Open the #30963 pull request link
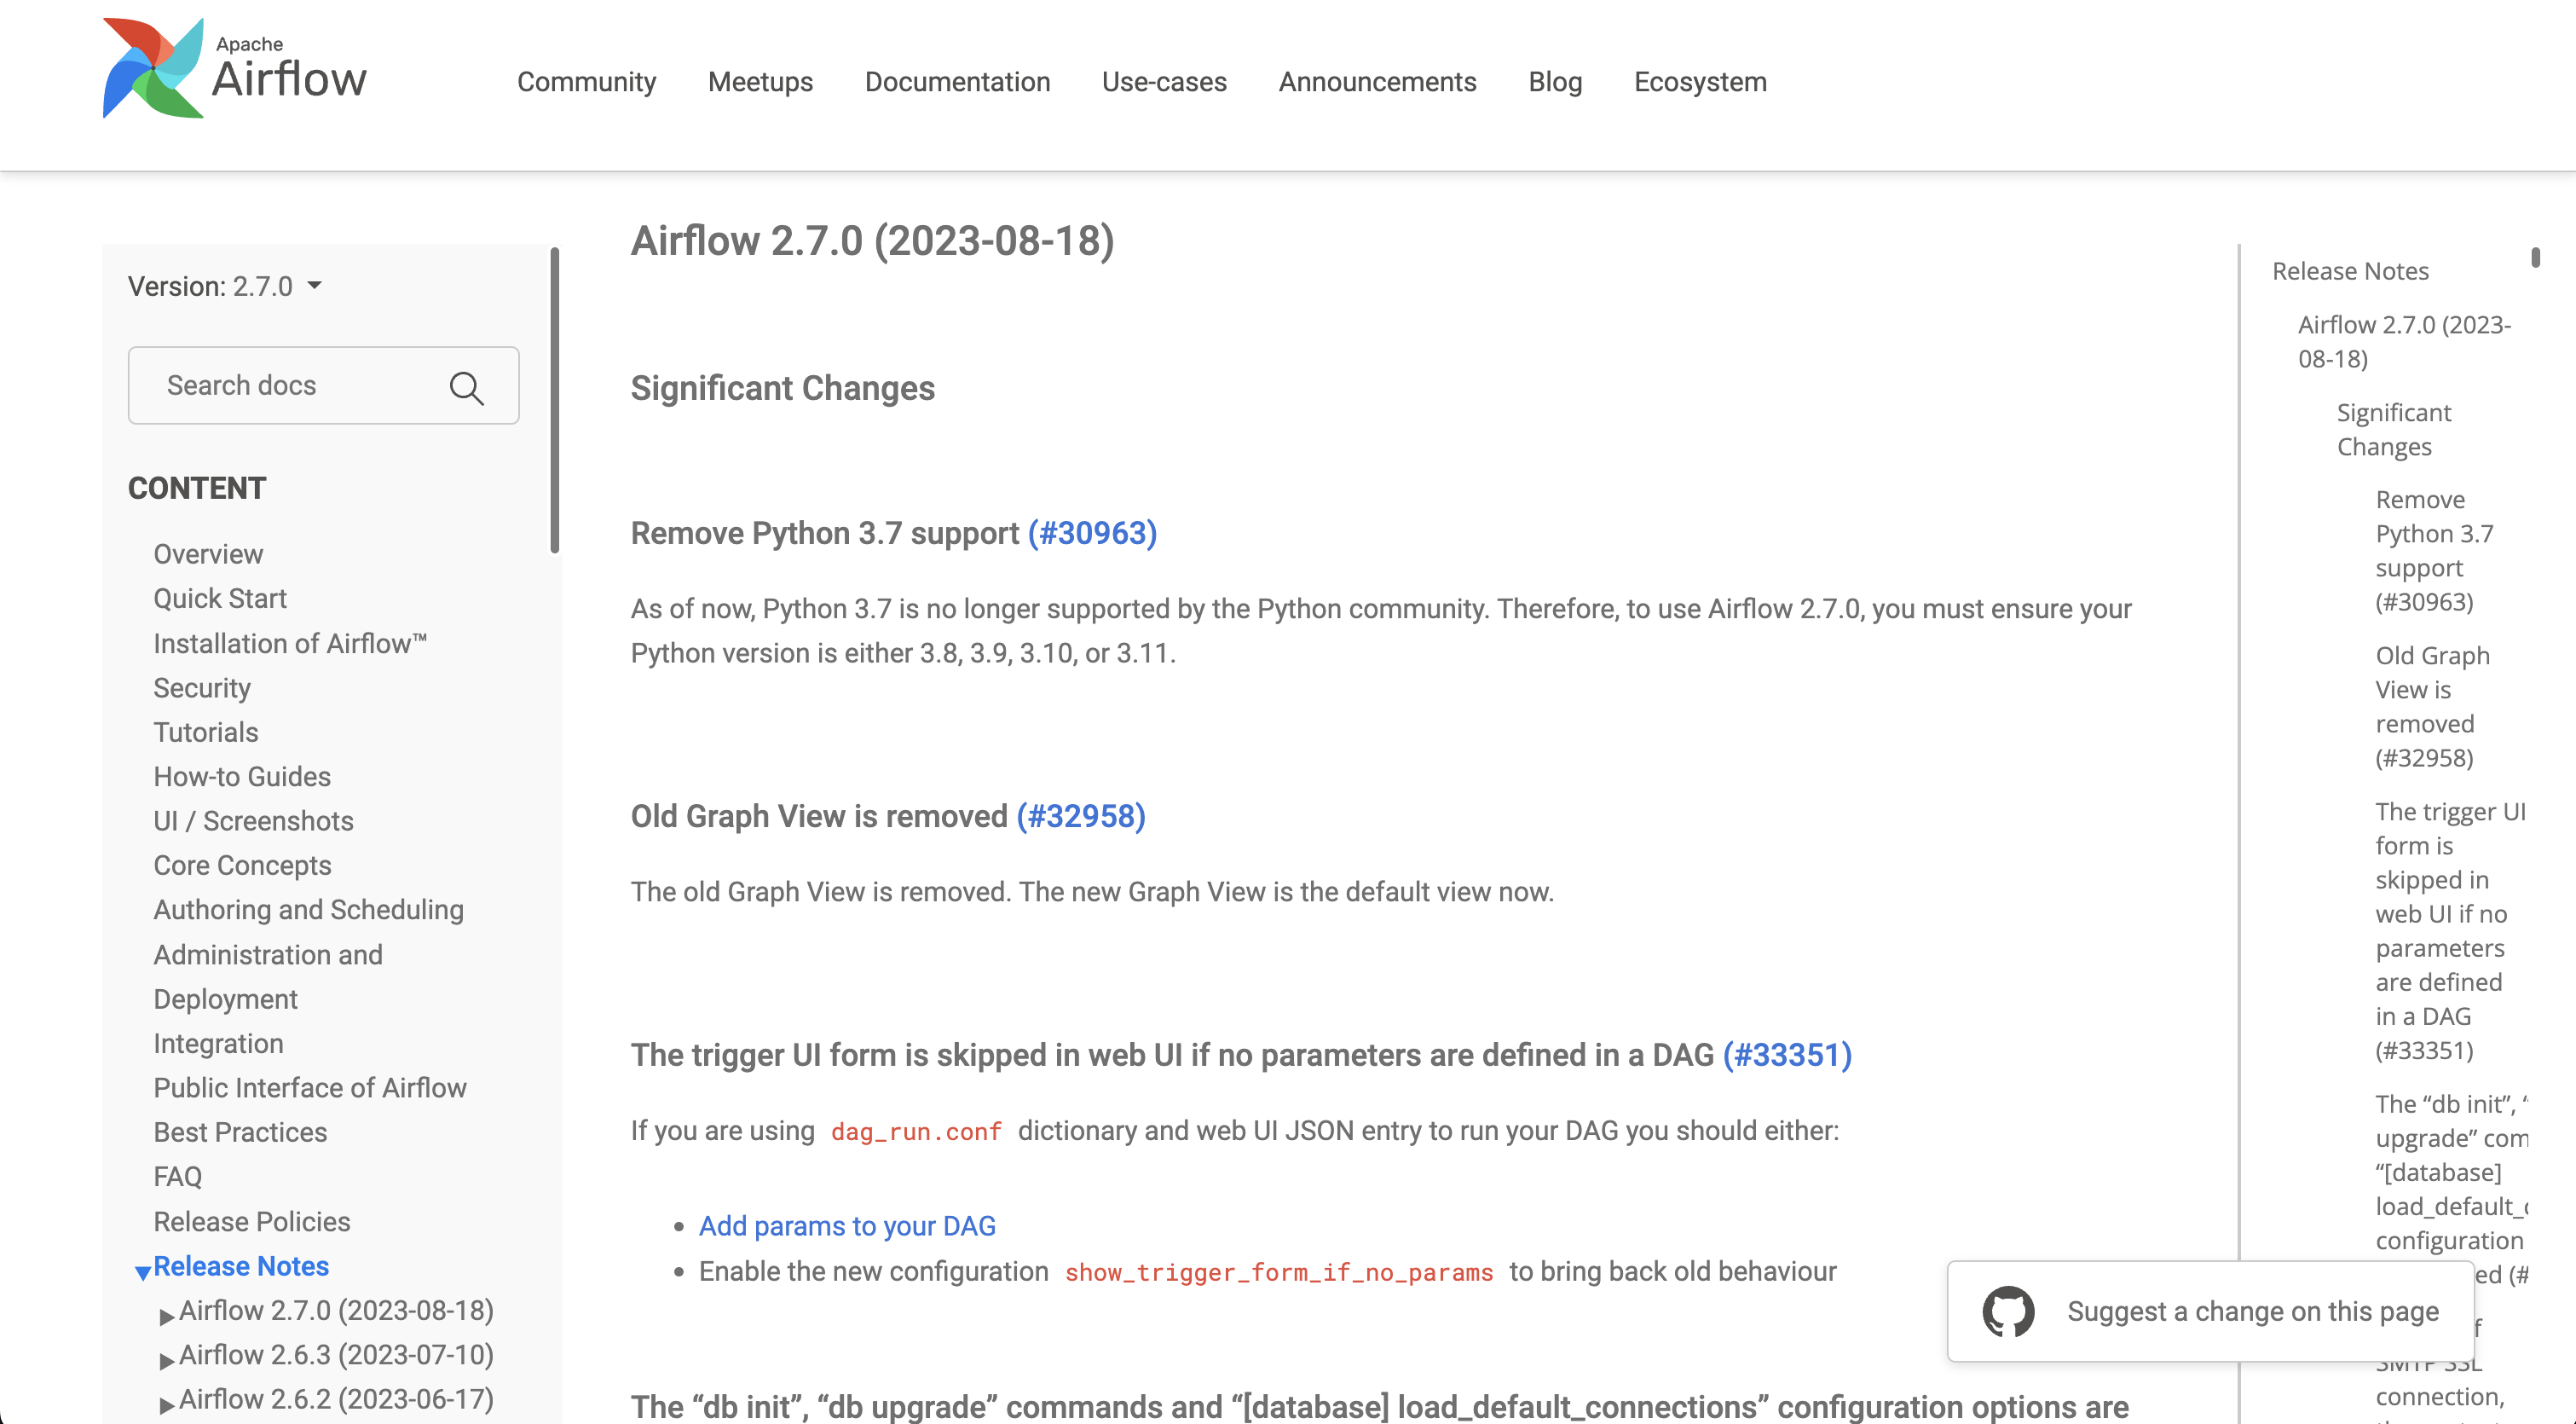This screenshot has height=1424, width=2576. [x=1090, y=533]
